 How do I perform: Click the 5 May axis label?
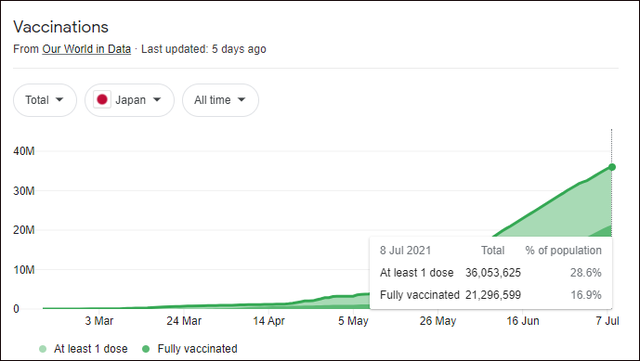pos(353,321)
